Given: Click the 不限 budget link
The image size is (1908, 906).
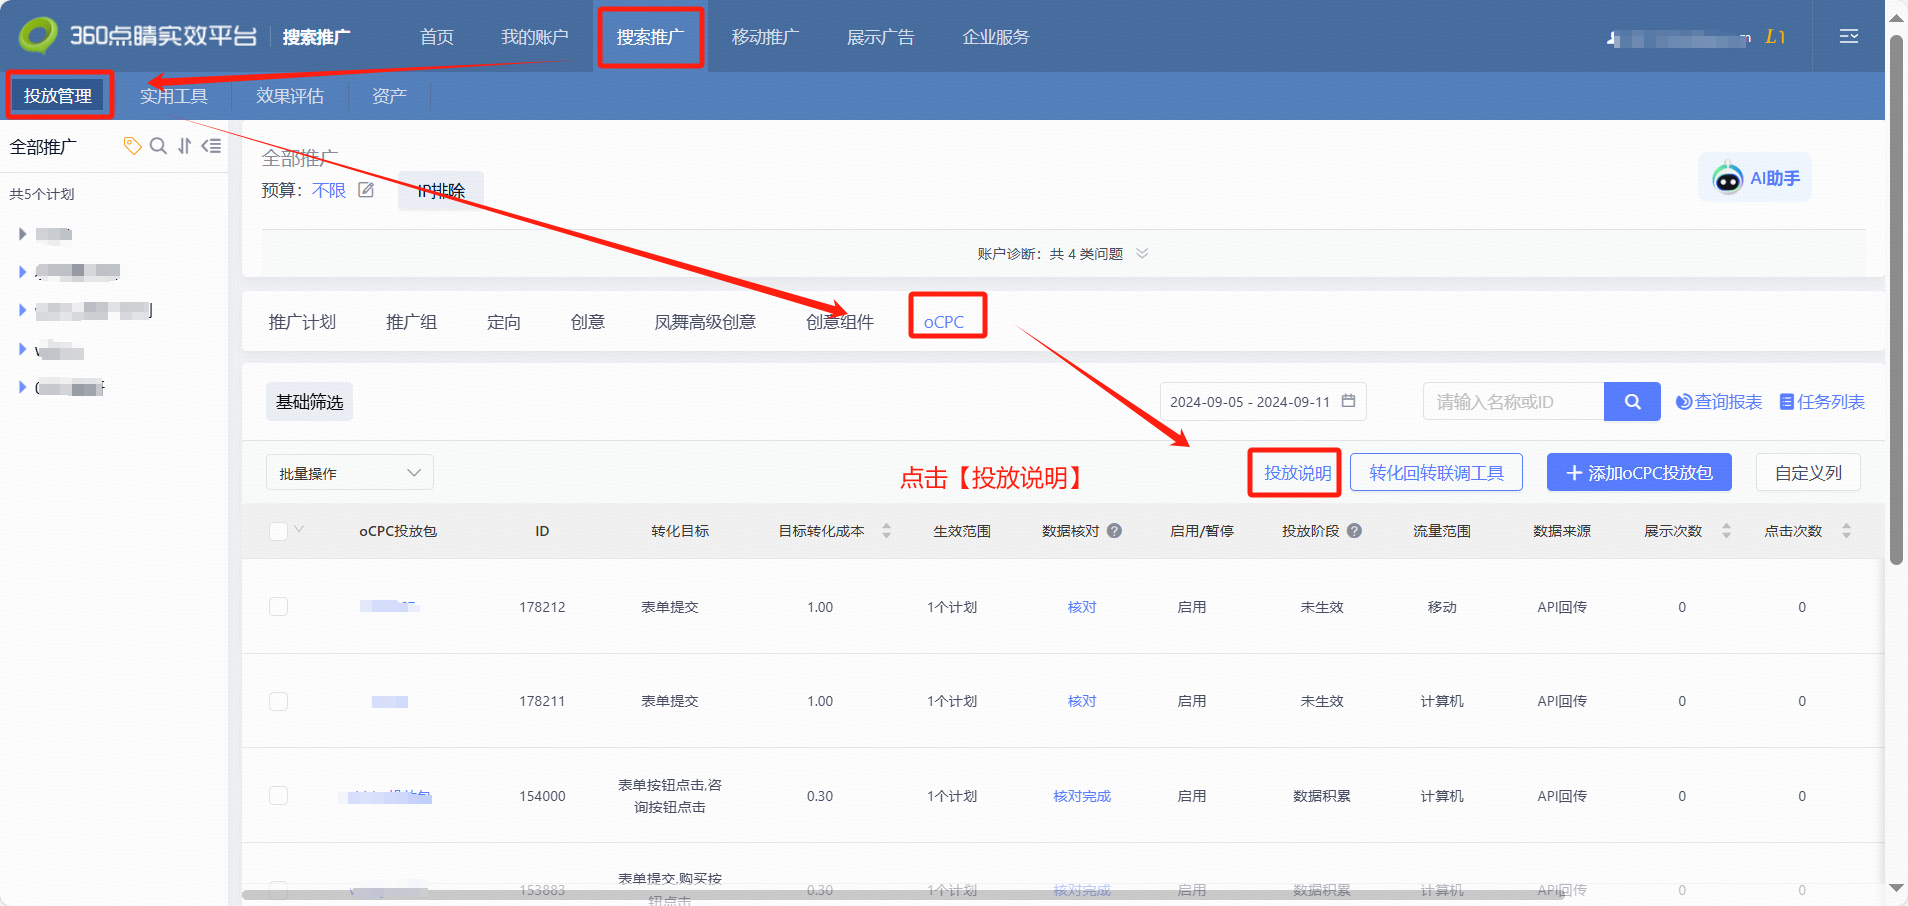Looking at the screenshot, I should [x=329, y=190].
